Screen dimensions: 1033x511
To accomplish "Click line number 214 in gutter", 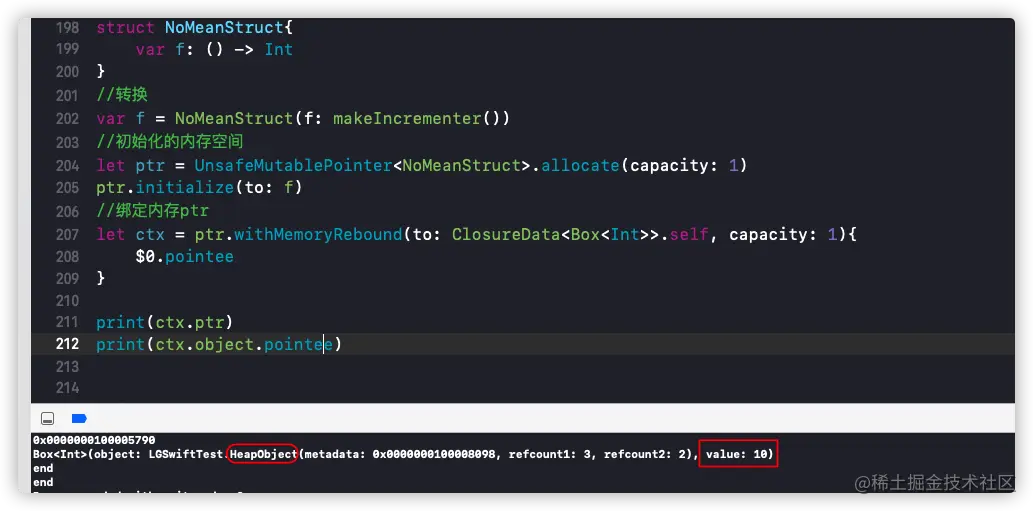I will tap(68, 387).
